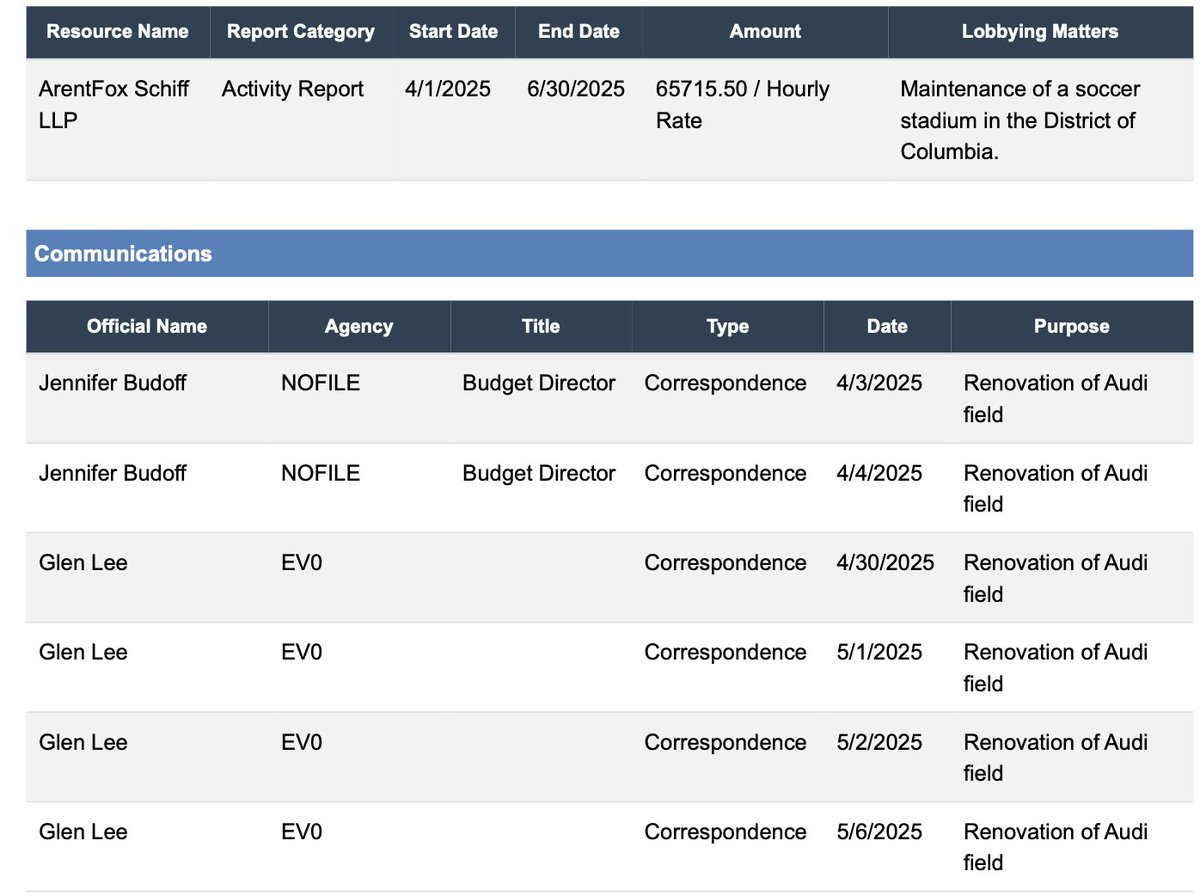Screen dimensions: 1200x896
Task: Click the soccer stadium maintenance lobbying matter text
Action: coord(1020,121)
